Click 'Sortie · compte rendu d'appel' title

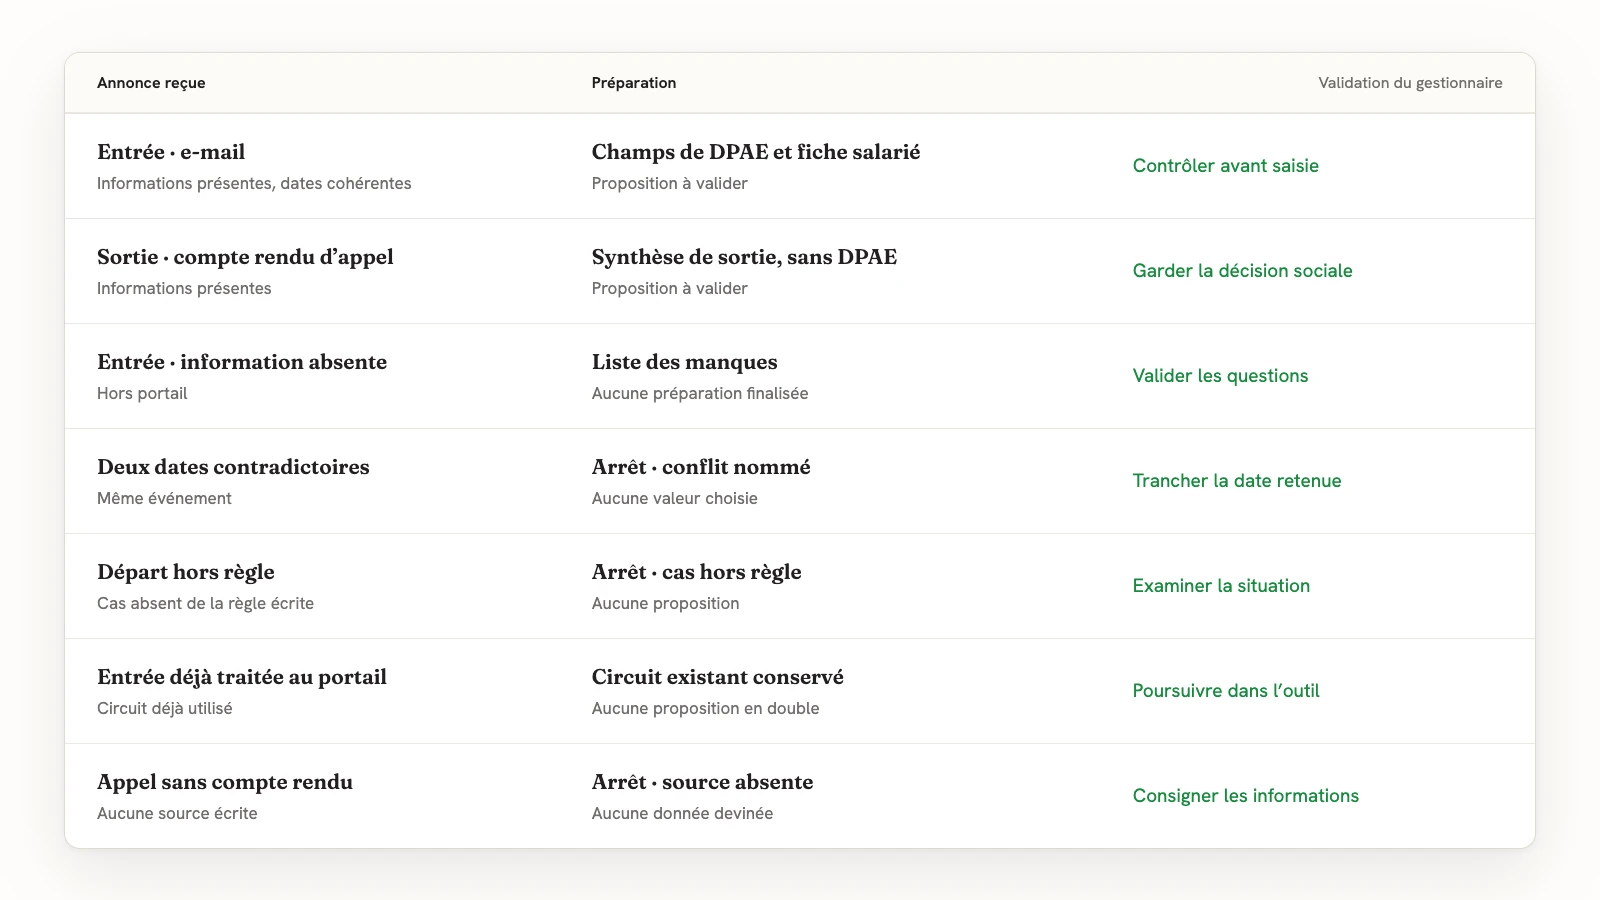coord(245,257)
